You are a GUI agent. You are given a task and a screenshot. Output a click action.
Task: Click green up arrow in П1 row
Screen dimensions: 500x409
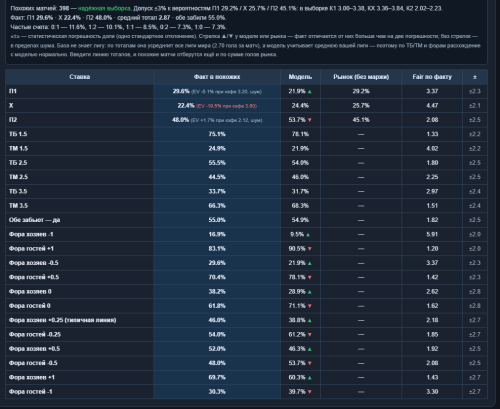310,91
